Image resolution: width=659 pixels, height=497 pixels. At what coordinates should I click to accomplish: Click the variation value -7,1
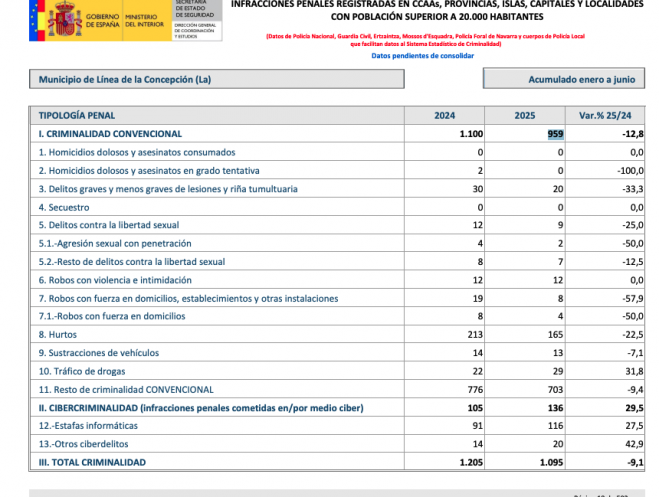(x=635, y=352)
